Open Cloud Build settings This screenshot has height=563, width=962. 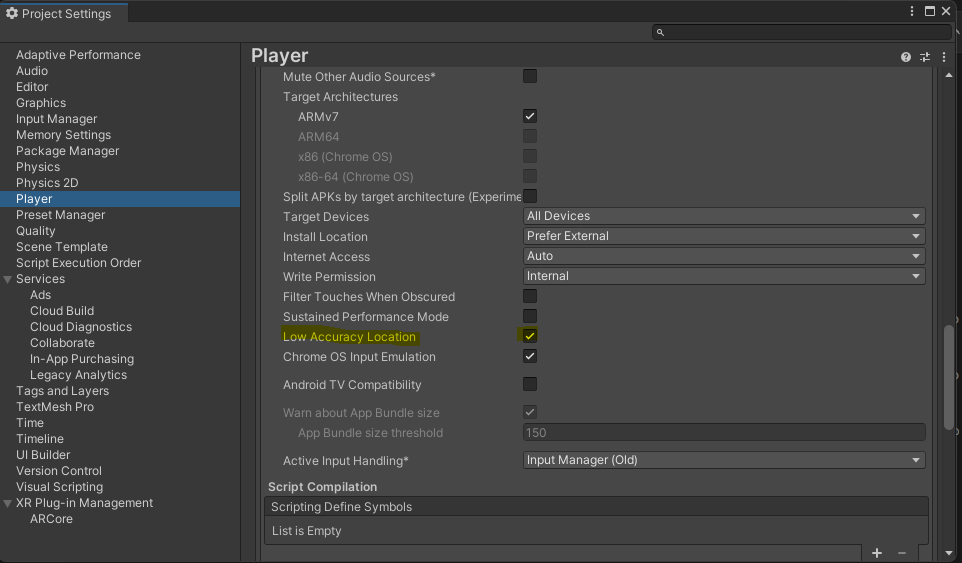click(x=62, y=310)
